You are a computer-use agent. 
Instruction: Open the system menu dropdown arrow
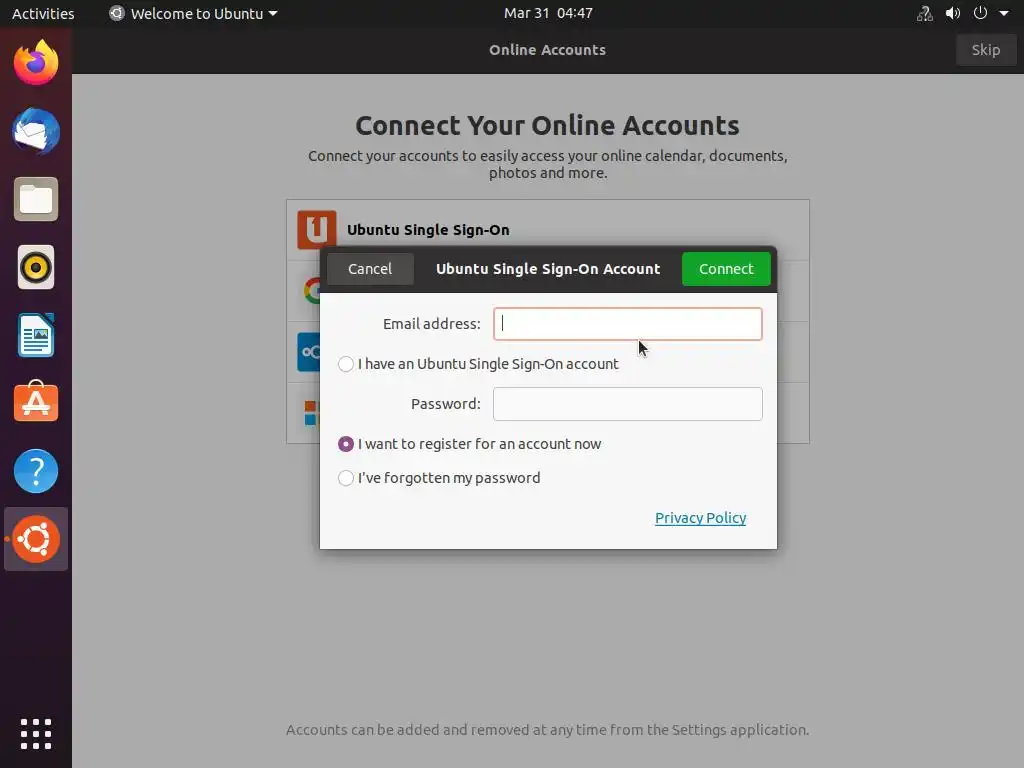click(1004, 13)
